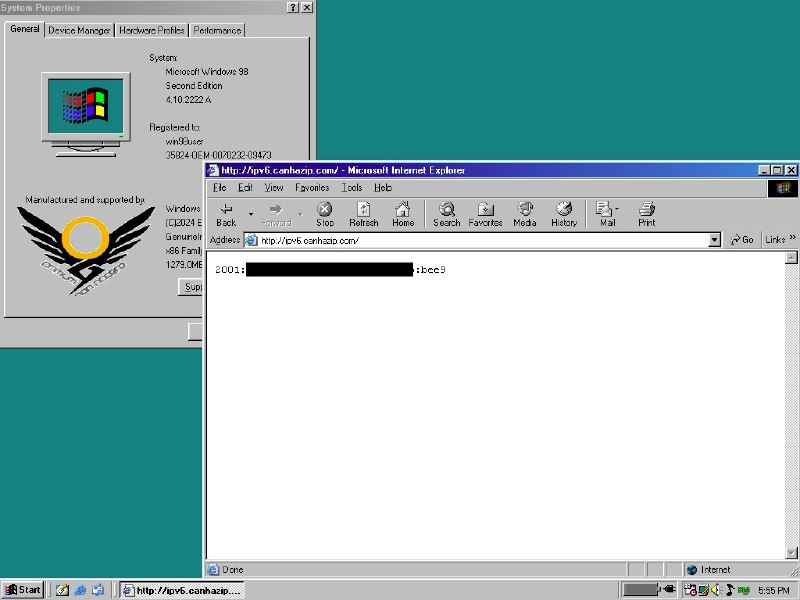Click the Go button beside the address bar

click(742, 240)
